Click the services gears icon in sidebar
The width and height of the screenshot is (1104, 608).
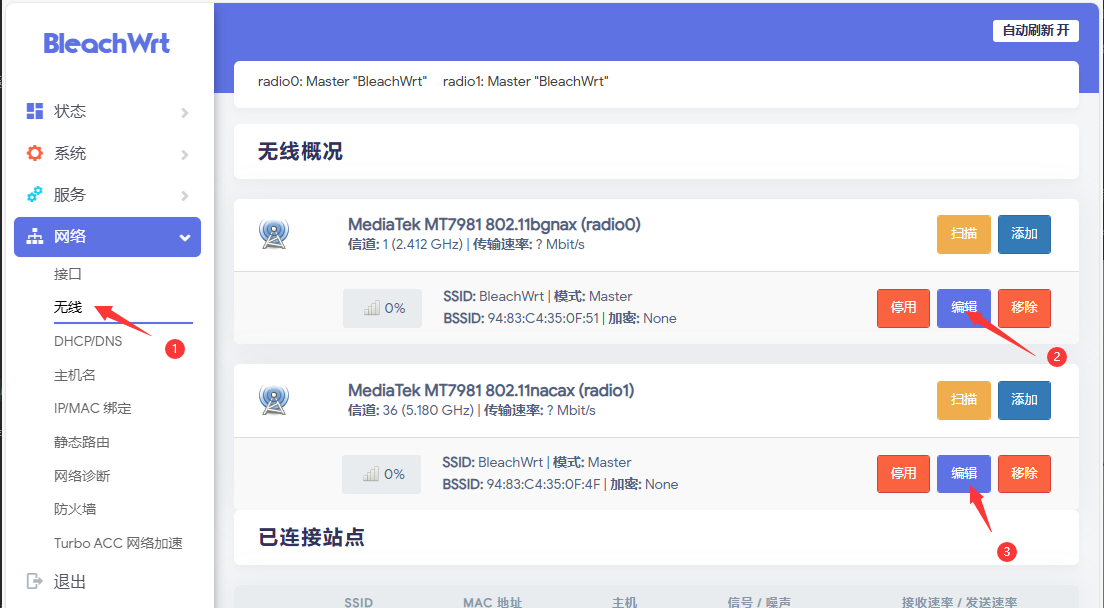[x=35, y=194]
